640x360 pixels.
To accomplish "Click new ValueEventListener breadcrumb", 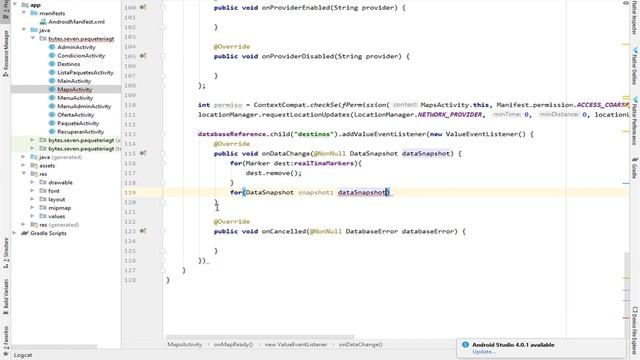I will pos(296,344).
